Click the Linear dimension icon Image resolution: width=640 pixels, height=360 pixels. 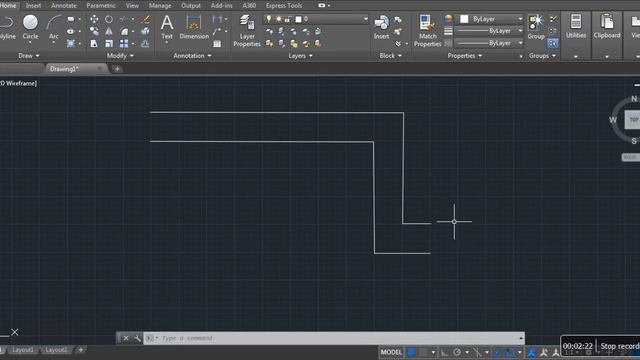tap(217, 19)
